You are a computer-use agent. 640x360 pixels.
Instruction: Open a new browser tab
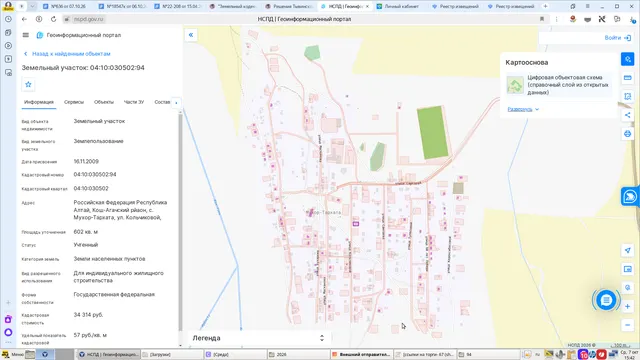point(545,6)
